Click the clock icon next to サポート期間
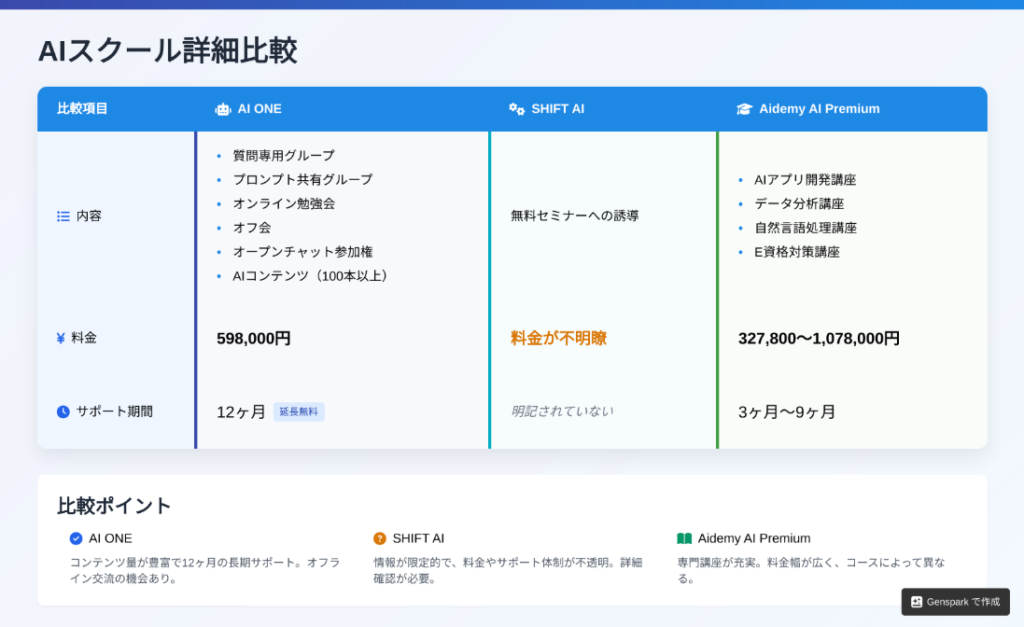The width and height of the screenshot is (1024, 627). point(63,411)
